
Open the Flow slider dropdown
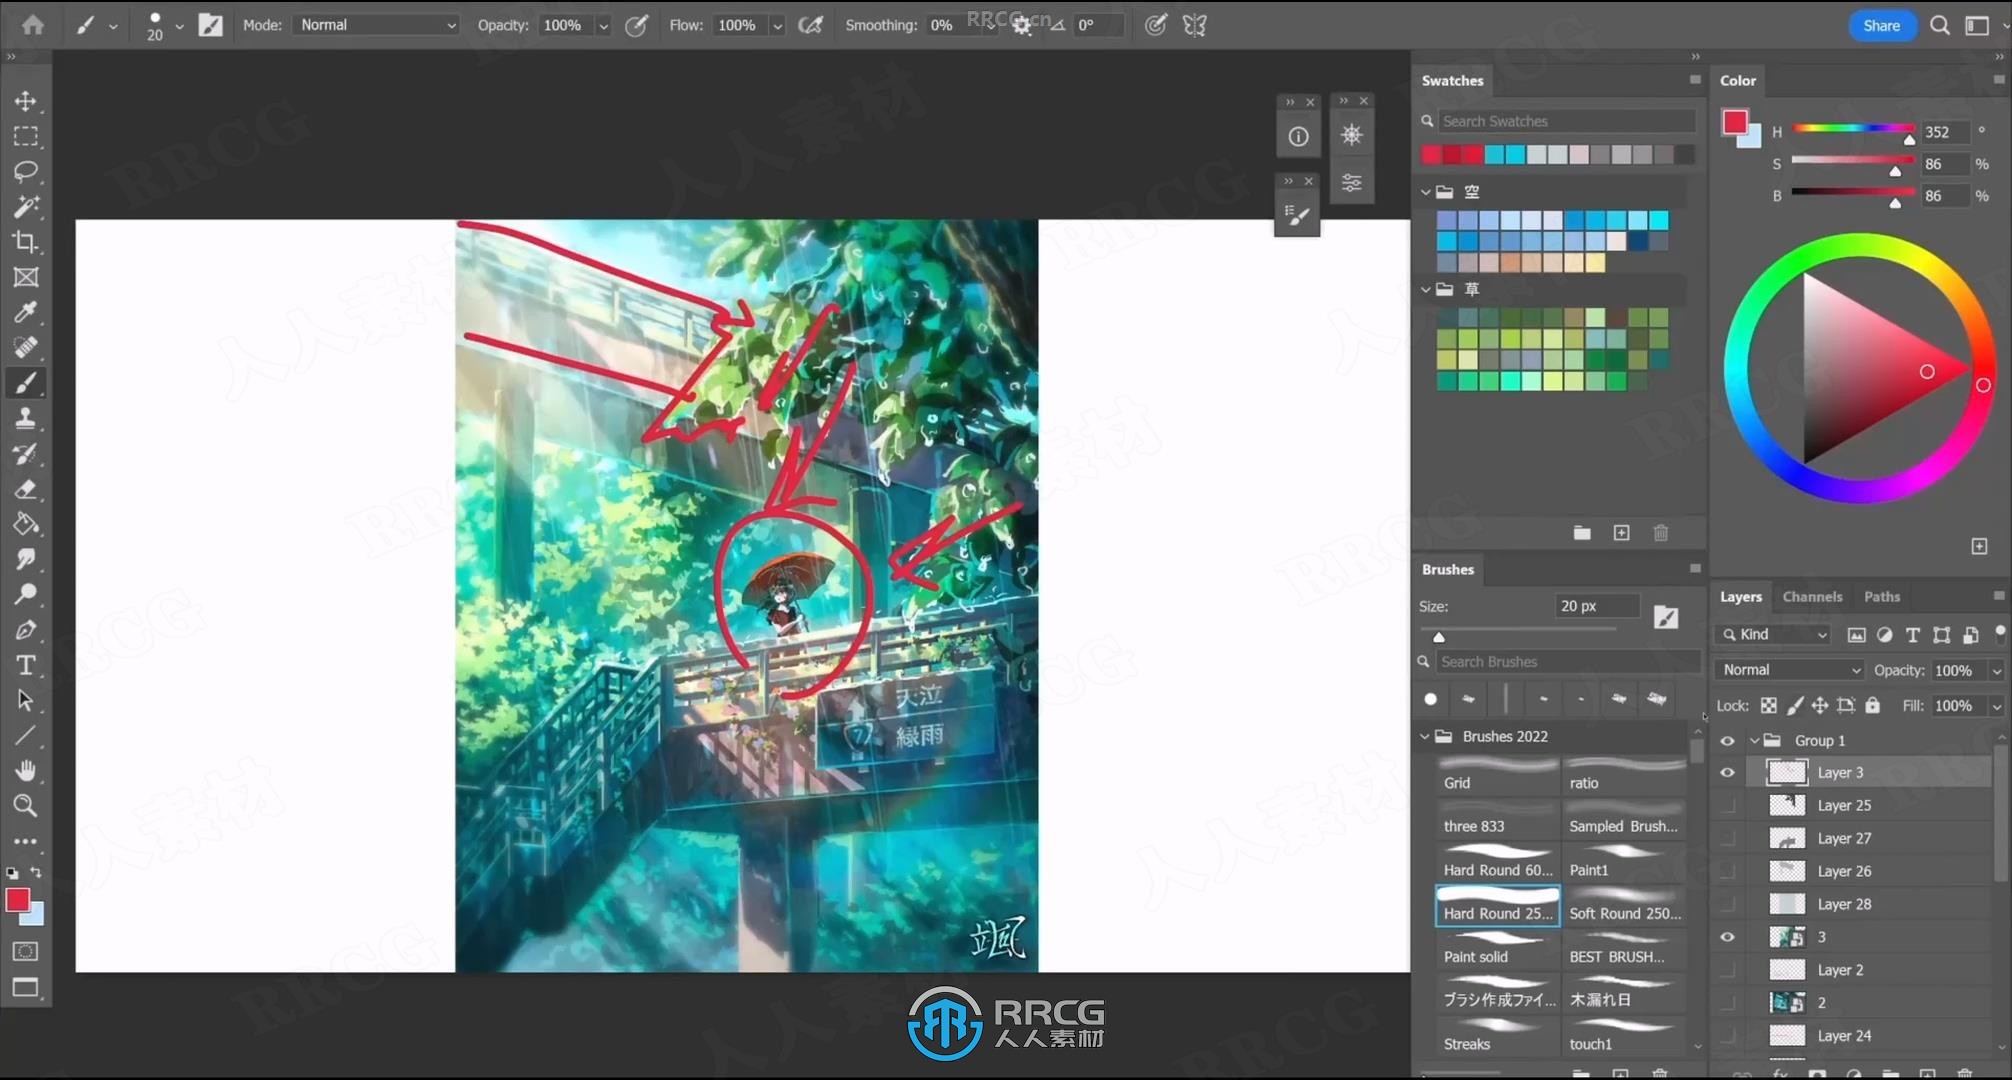777,26
